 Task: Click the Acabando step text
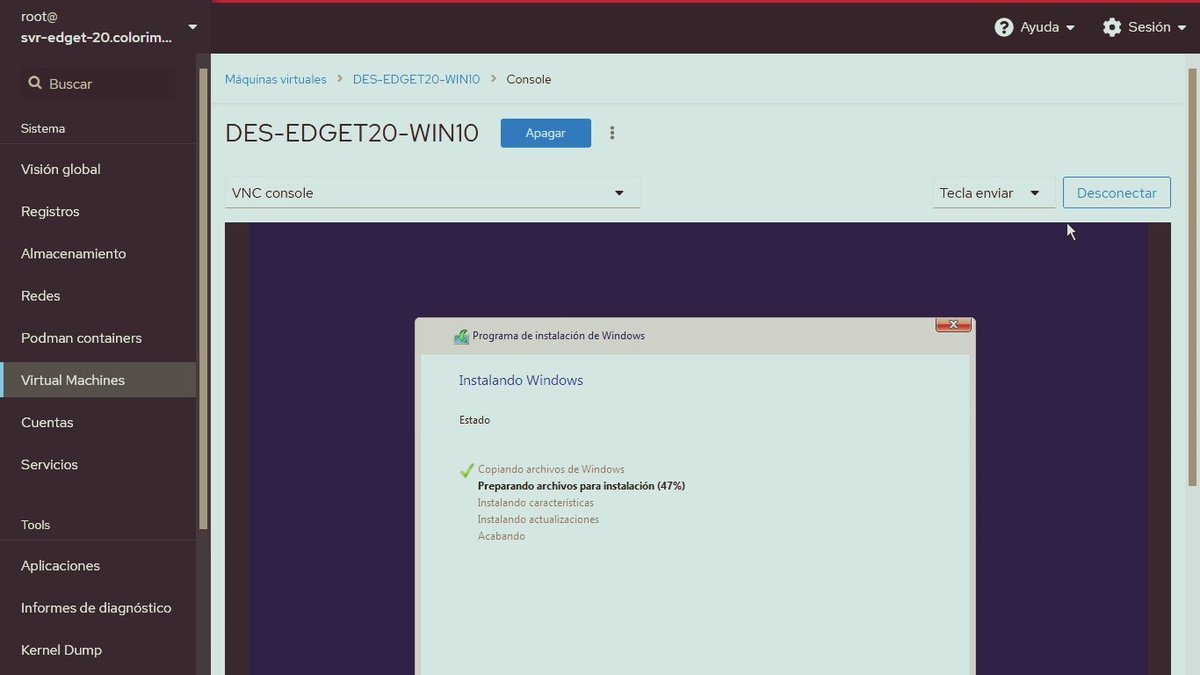click(x=501, y=536)
